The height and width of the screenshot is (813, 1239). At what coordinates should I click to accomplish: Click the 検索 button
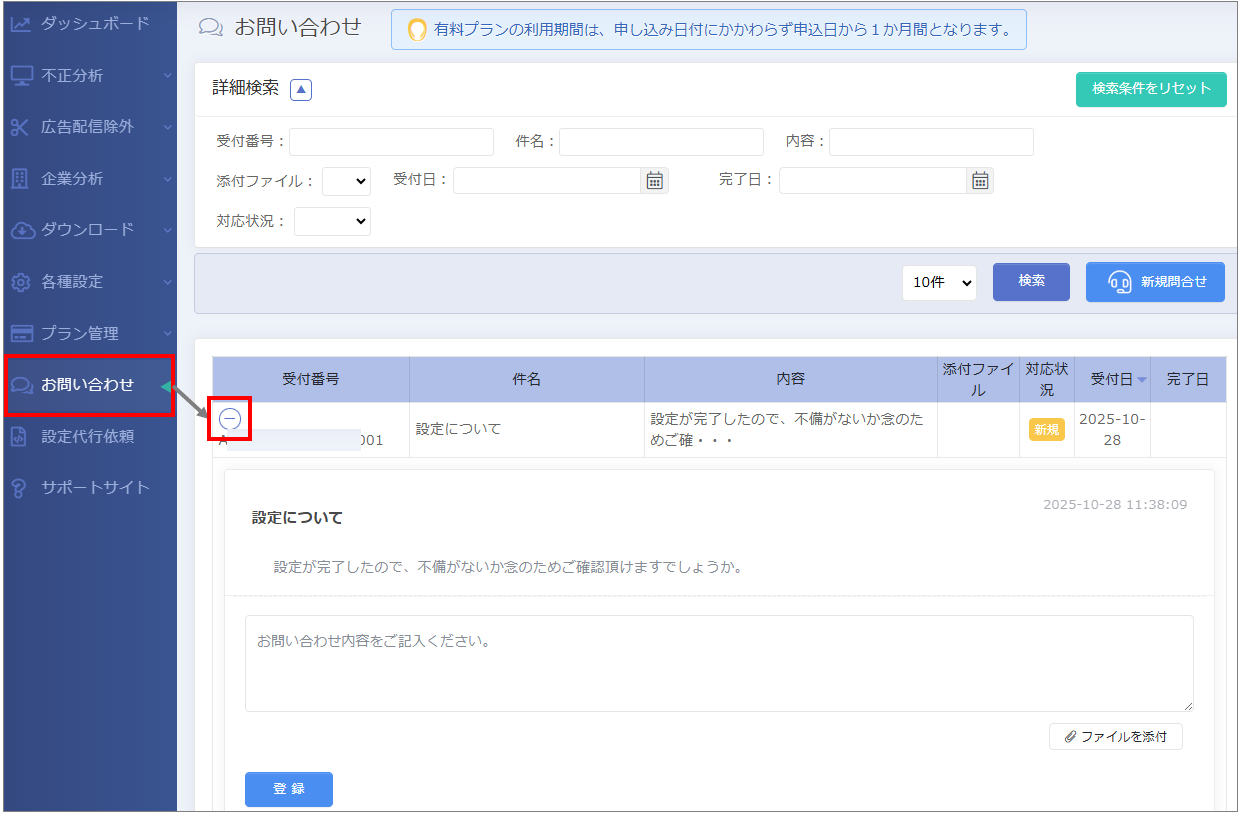[x=1031, y=282]
